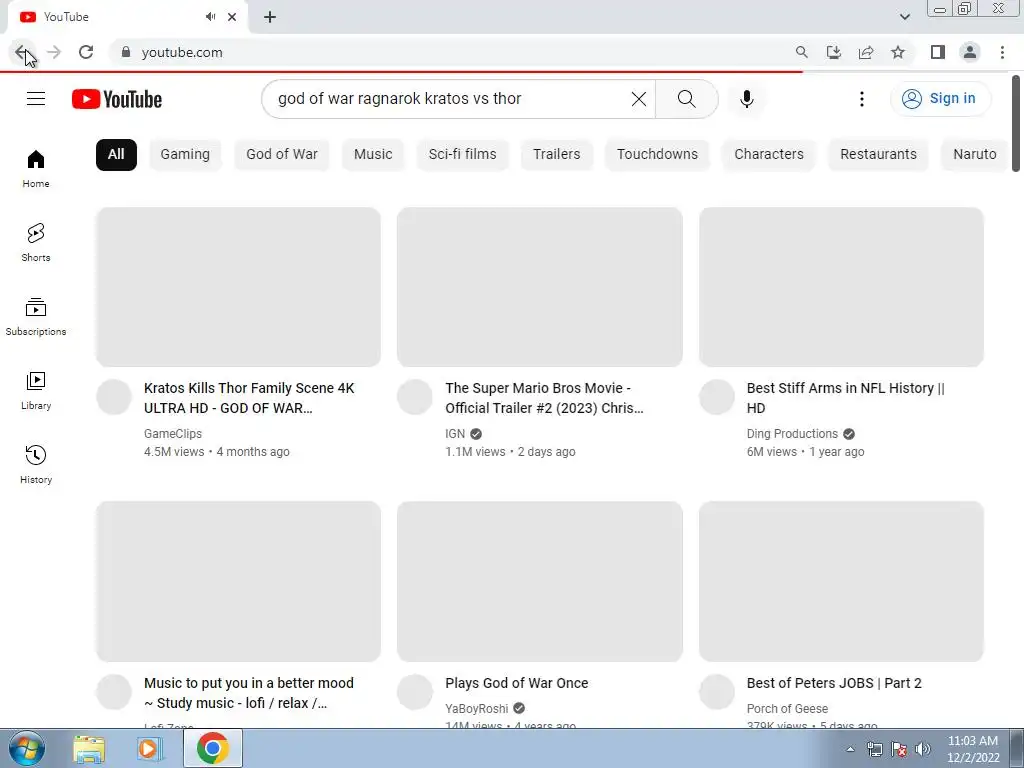The image size is (1024, 768).
Task: Go back with browser back arrow
Action: (x=22, y=52)
